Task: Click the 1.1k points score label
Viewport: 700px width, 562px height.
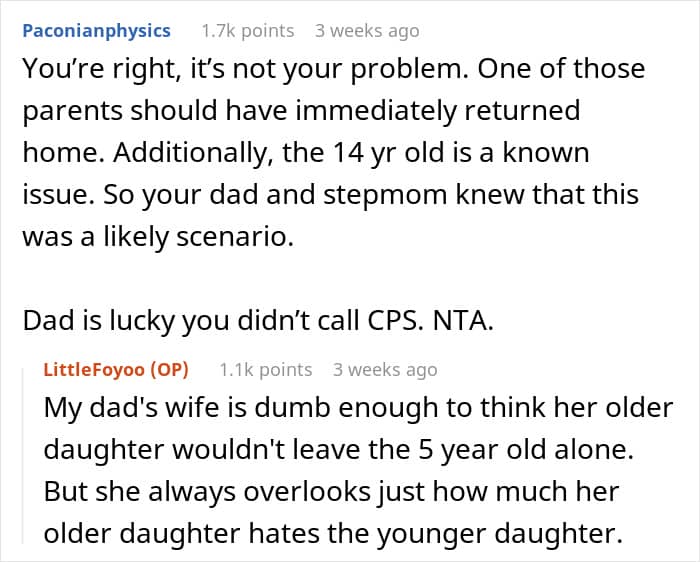Action: pyautogui.click(x=266, y=370)
